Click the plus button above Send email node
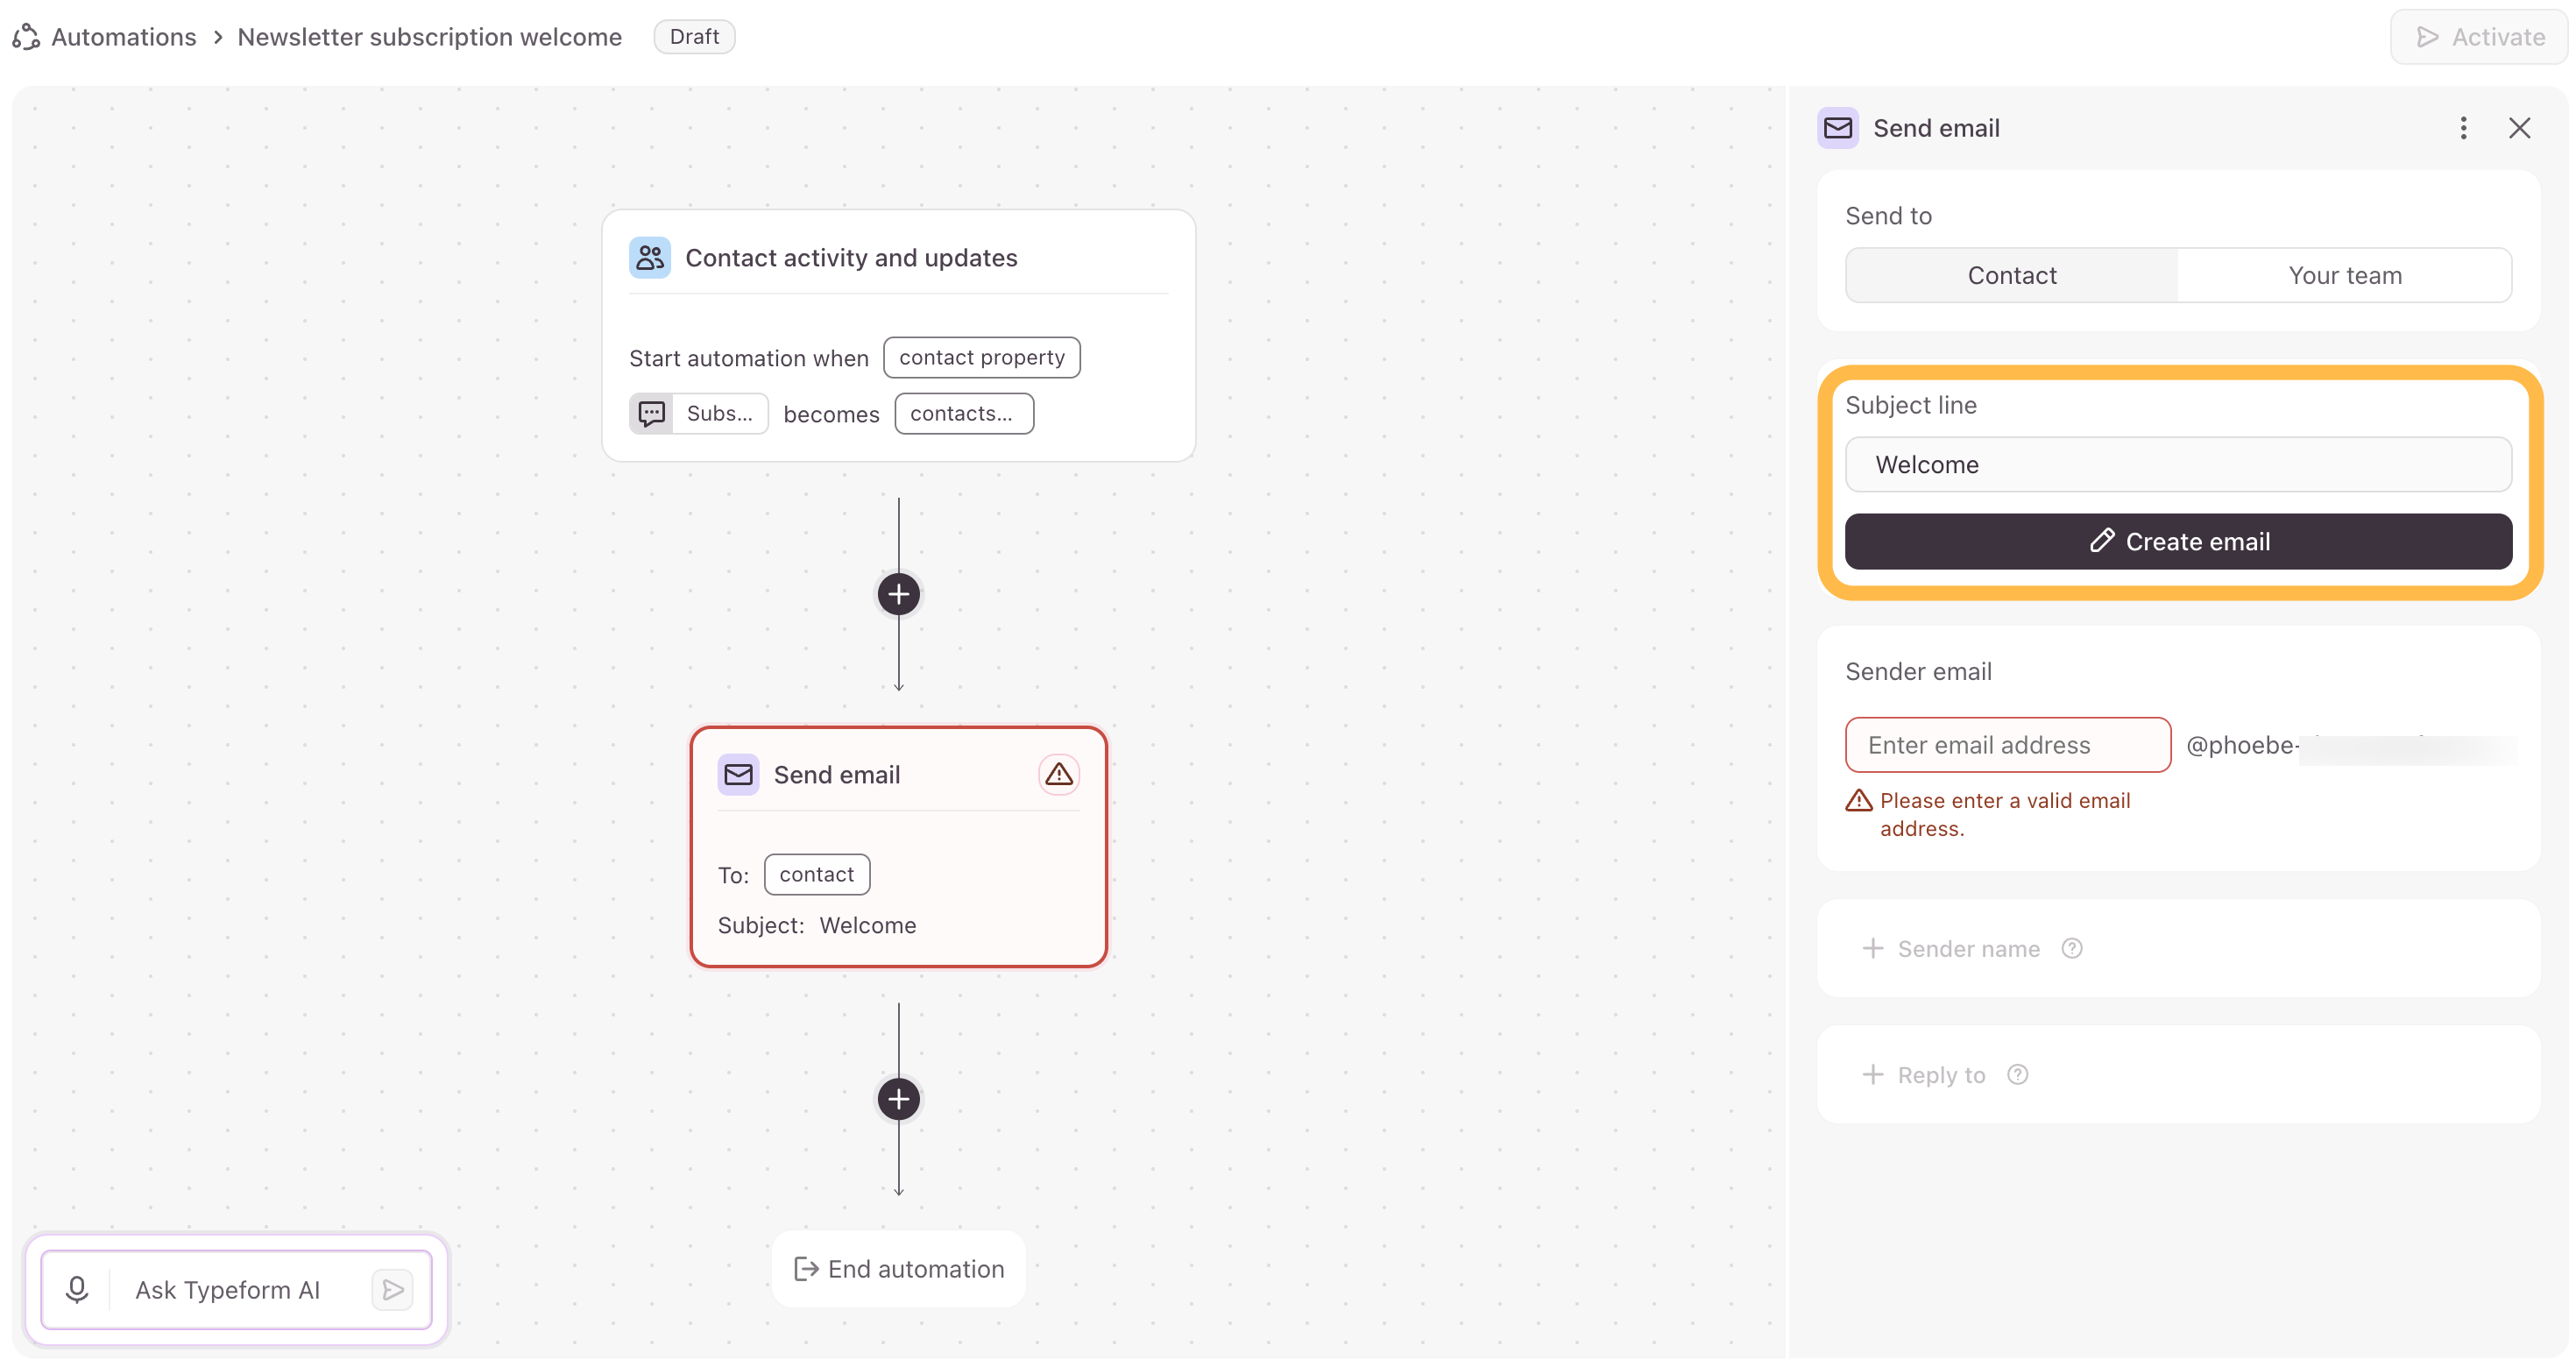The width and height of the screenshot is (2576, 1367). (898, 594)
